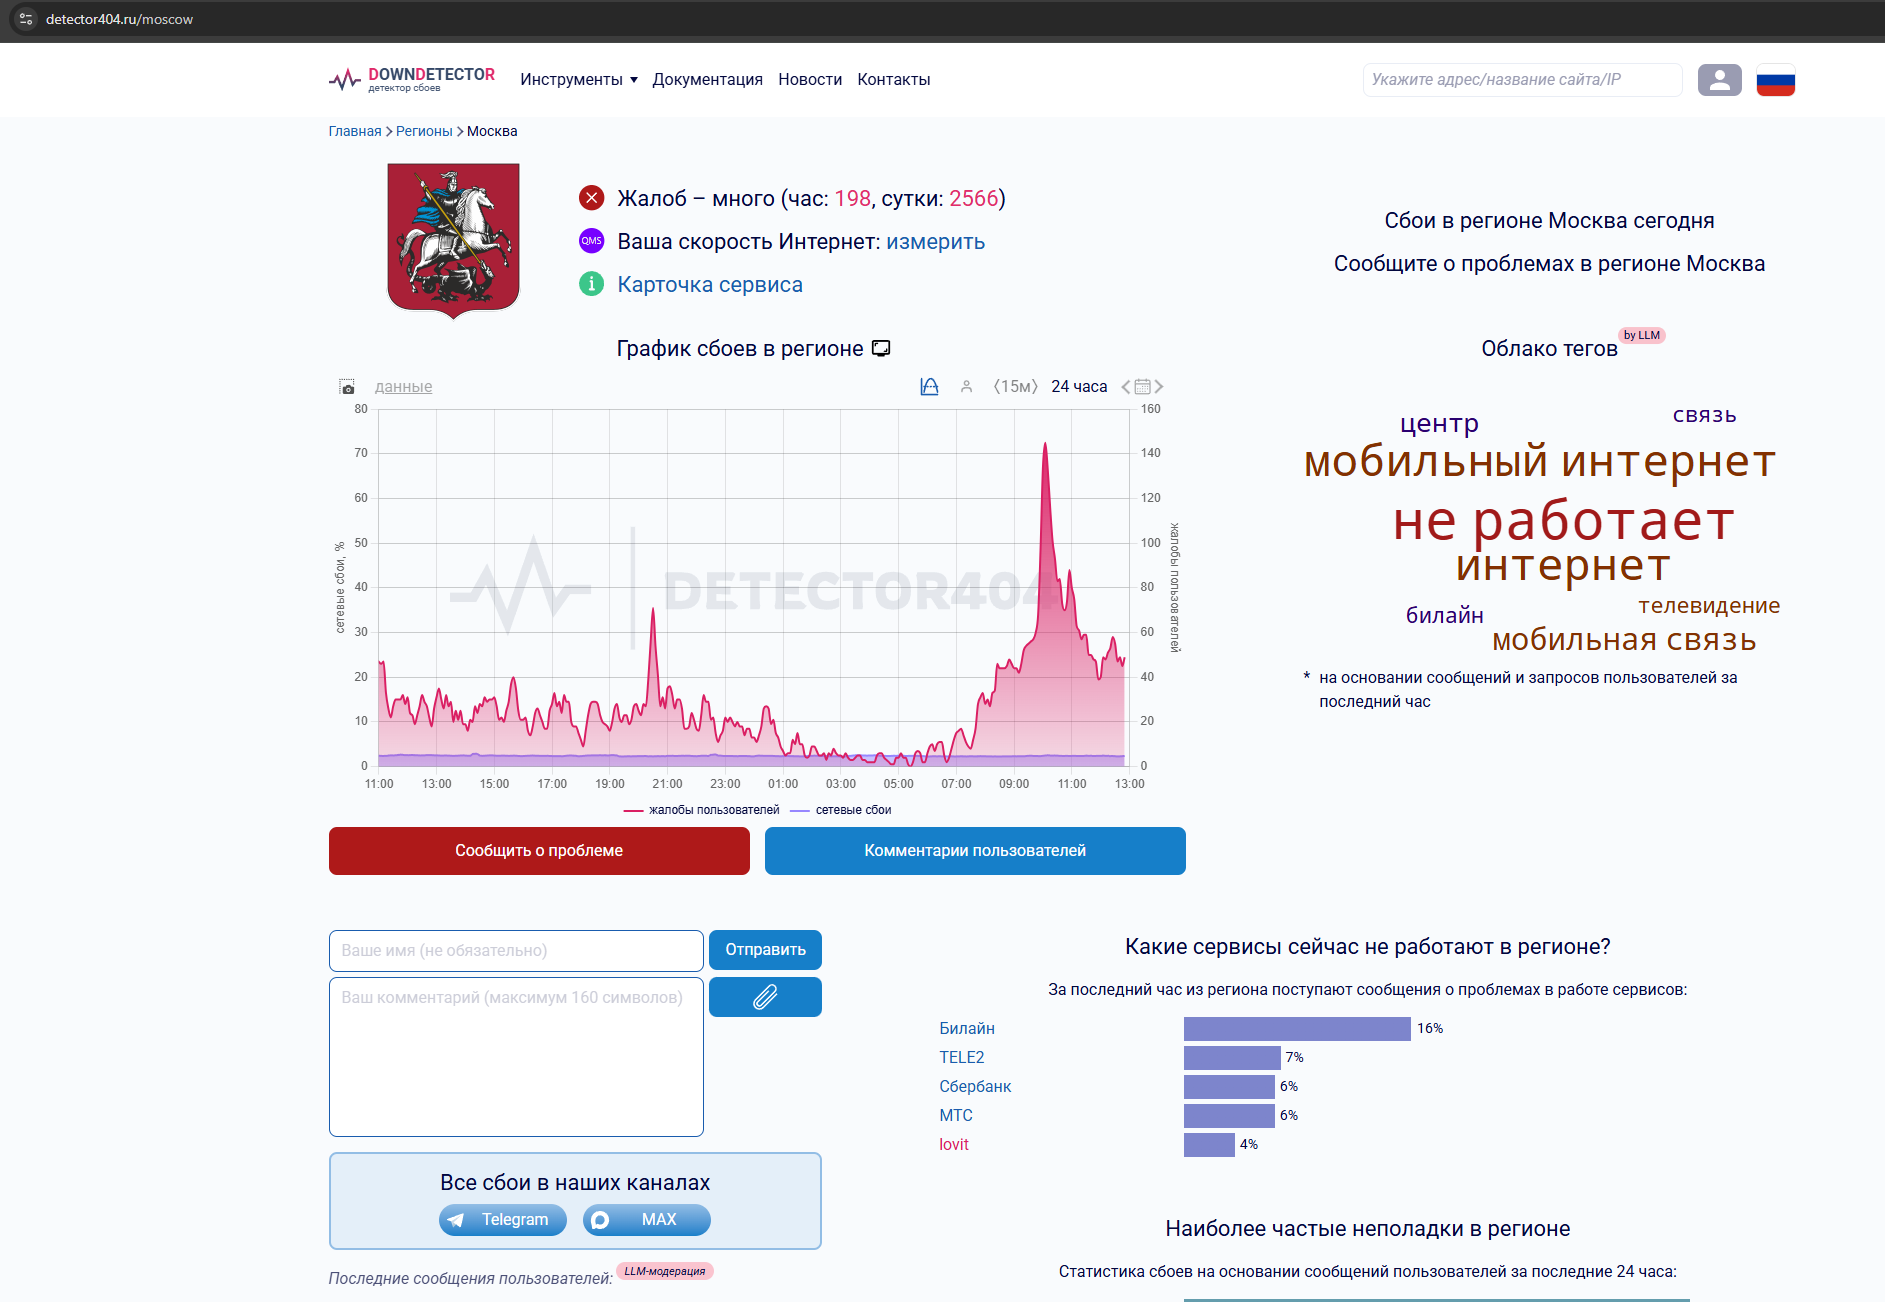Click the измерить speed link
The width and height of the screenshot is (1885, 1302).
[935, 241]
